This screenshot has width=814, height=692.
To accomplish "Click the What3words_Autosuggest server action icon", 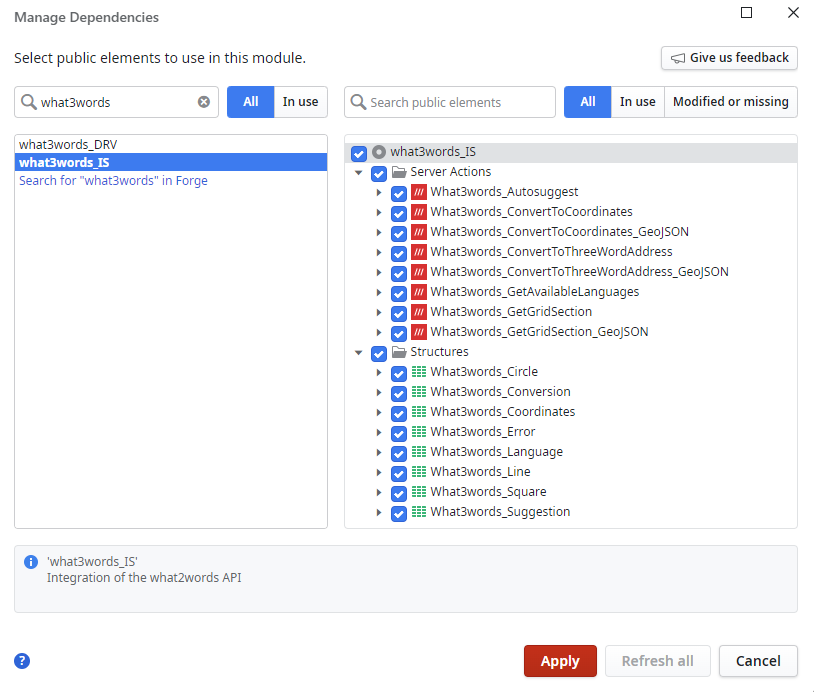I will (419, 192).
